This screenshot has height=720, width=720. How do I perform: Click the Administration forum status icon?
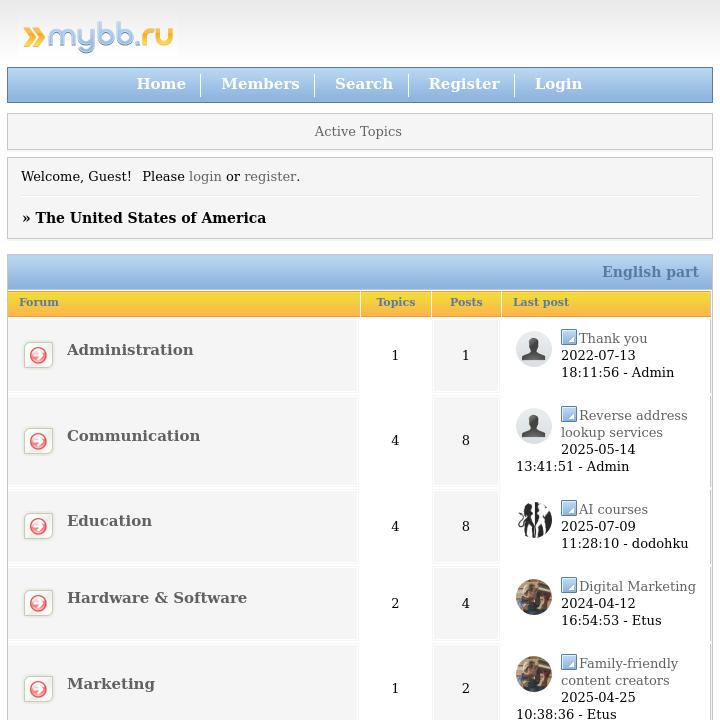point(38,355)
